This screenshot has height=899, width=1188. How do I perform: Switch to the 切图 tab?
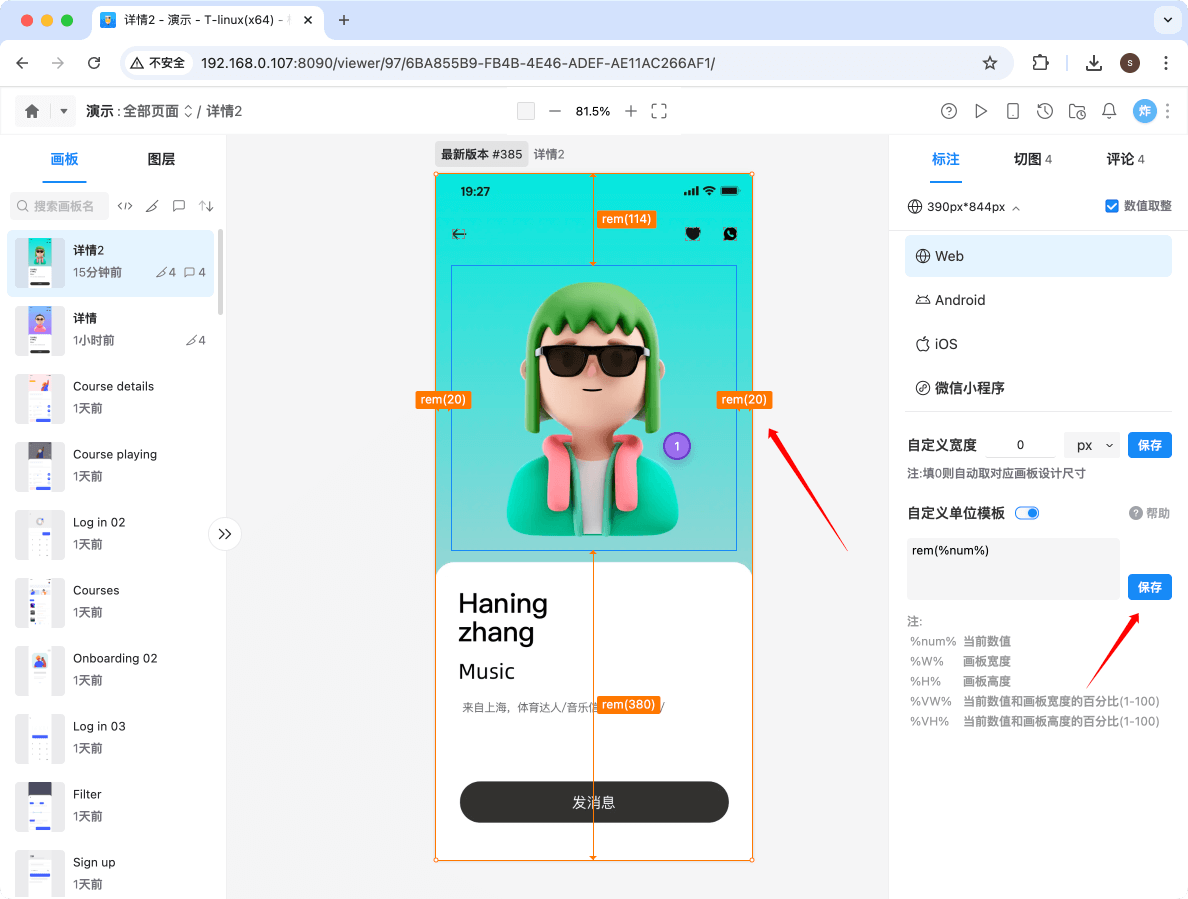[1032, 159]
